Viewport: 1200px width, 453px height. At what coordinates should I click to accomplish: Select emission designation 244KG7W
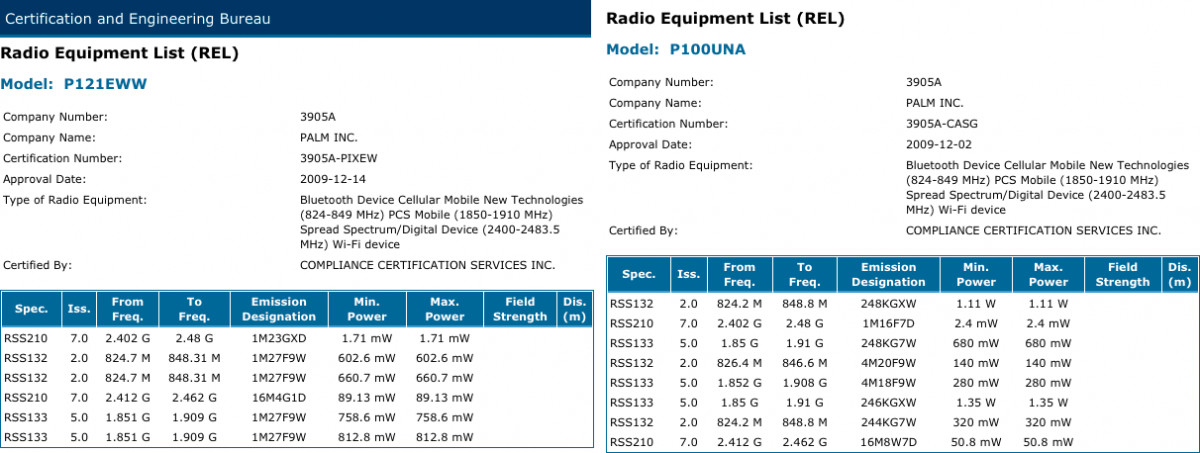[888, 422]
